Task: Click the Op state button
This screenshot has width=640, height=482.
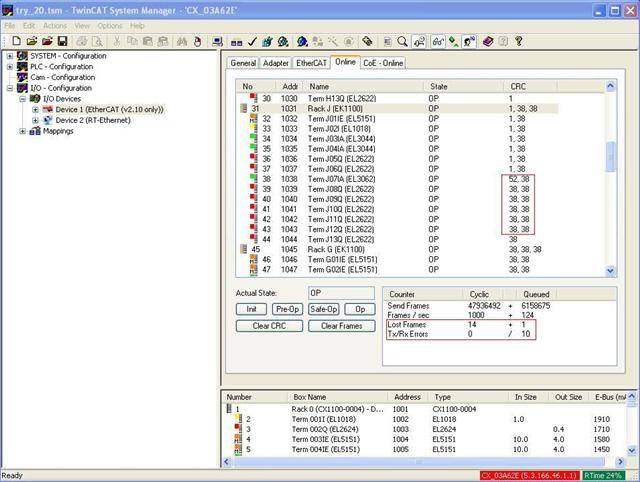Action: point(360,309)
